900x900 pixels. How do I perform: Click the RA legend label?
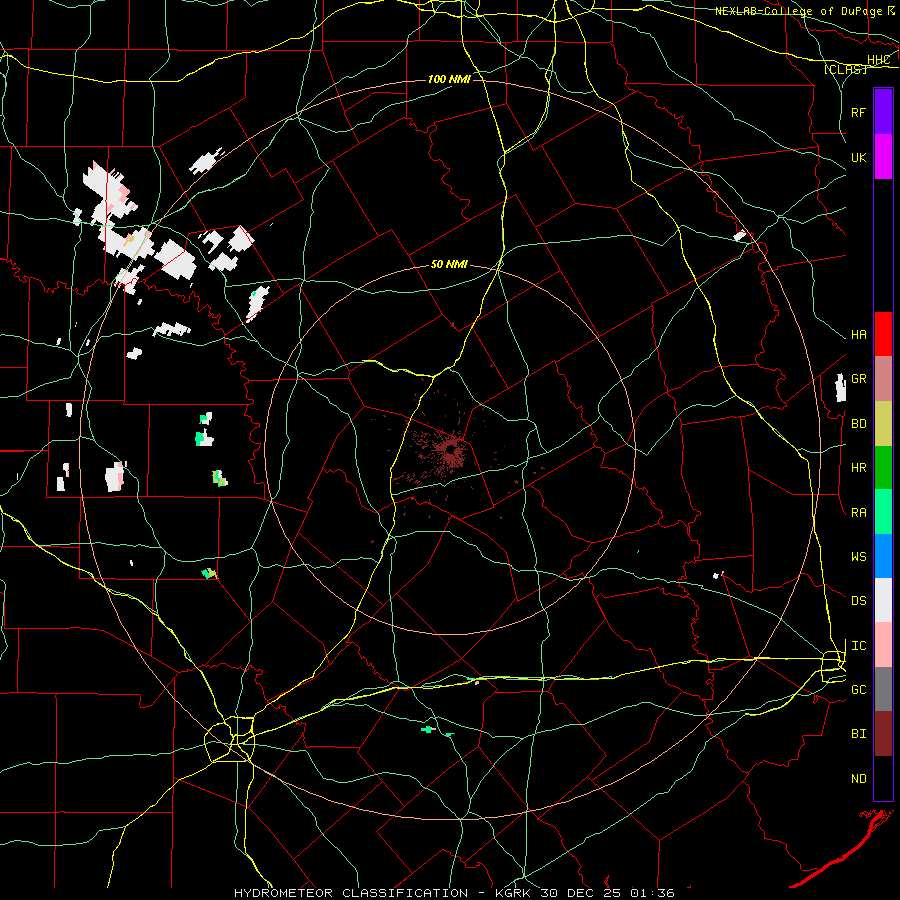click(858, 513)
